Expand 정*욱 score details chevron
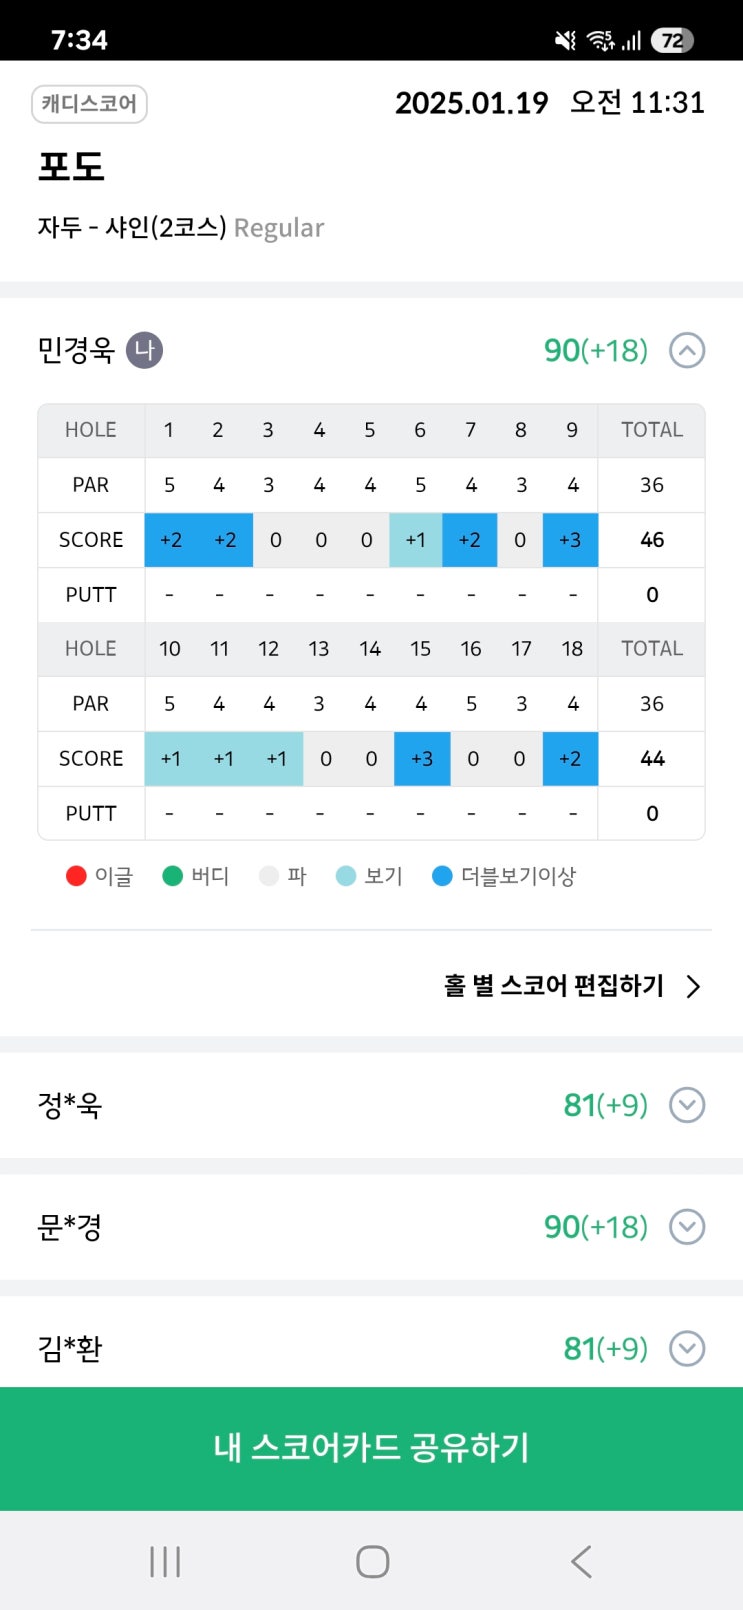Screen dimensions: 743x1610 [x=687, y=1105]
